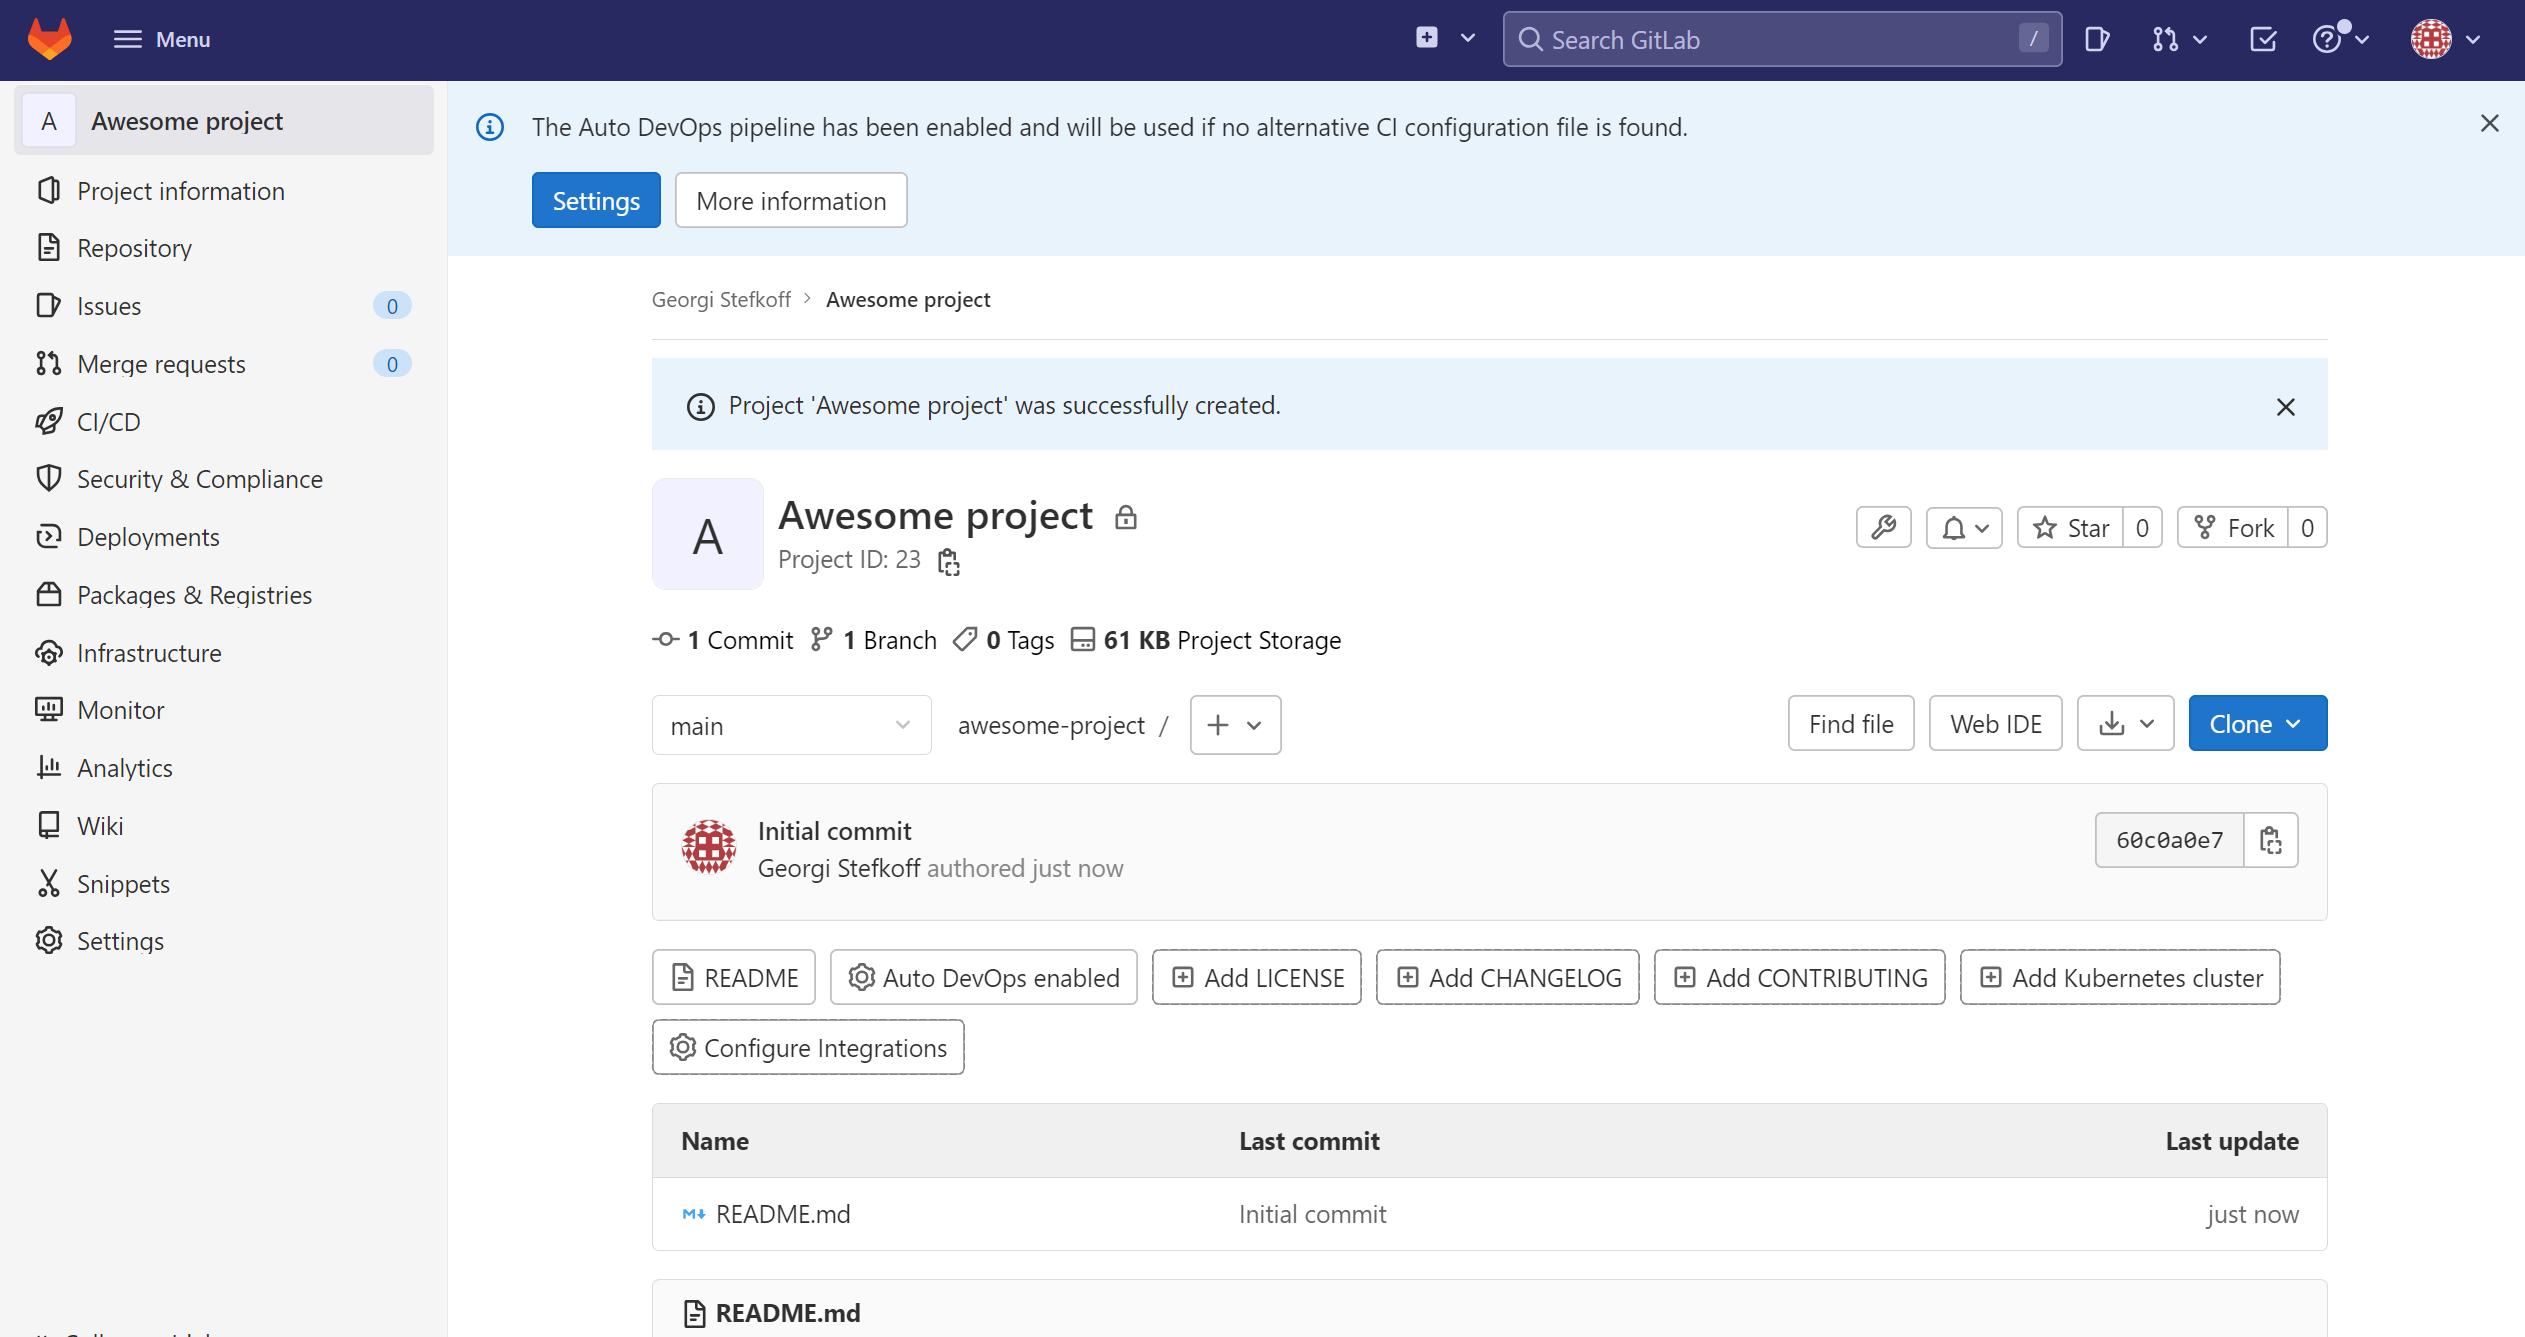Click Add LICENSE button
This screenshot has height=1337, width=2525.
coord(1257,977)
